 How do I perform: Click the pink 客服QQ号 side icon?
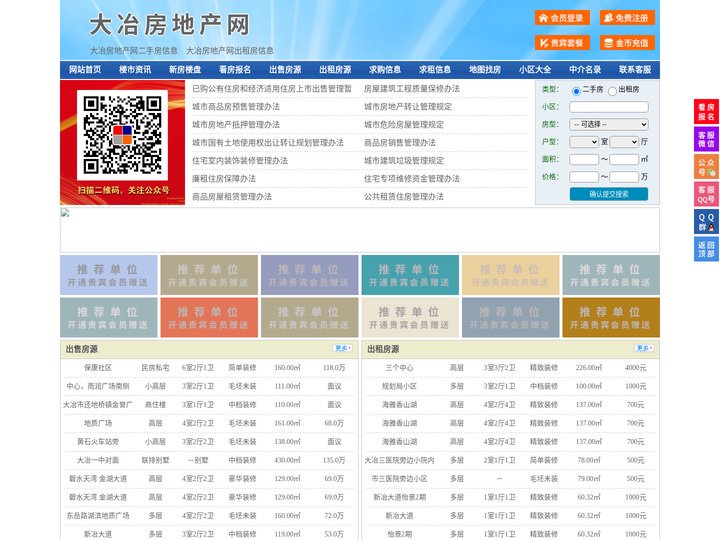pyautogui.click(x=706, y=194)
